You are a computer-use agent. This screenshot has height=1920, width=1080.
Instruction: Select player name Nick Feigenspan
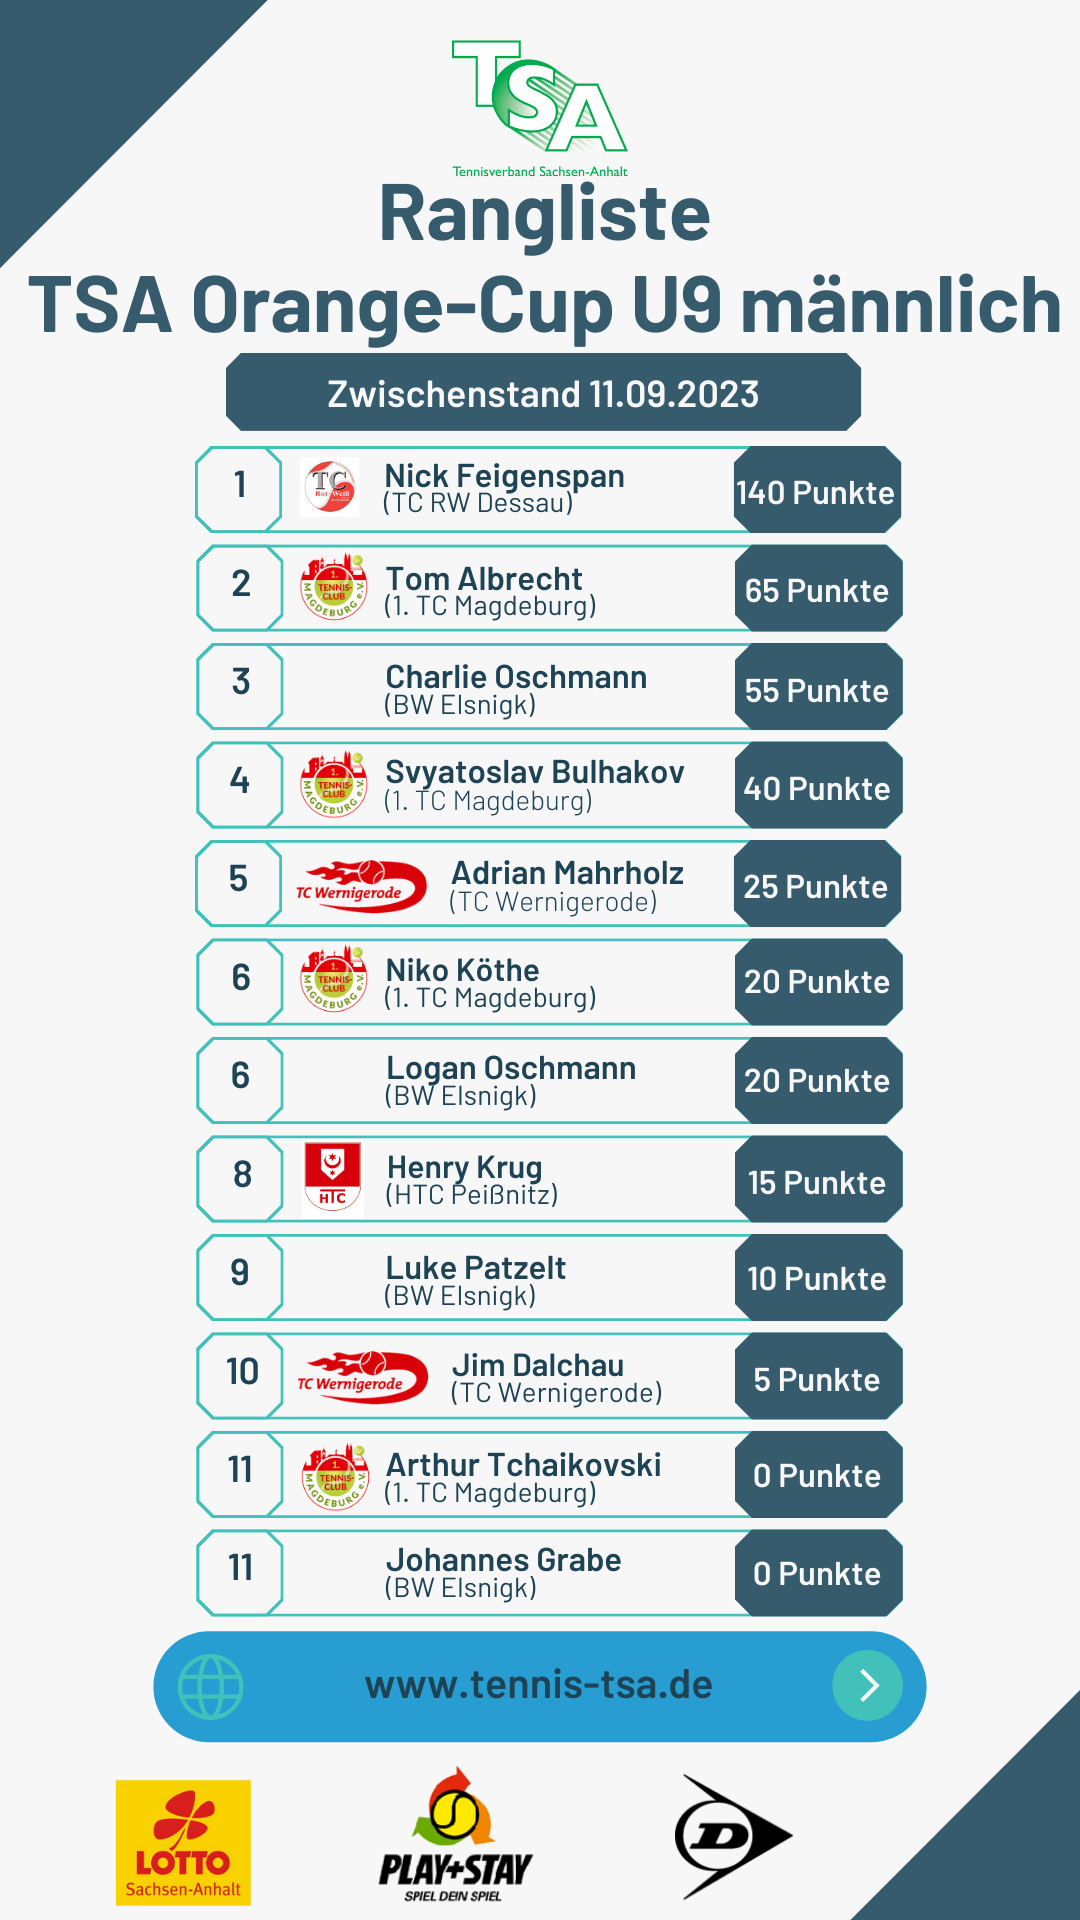click(x=504, y=476)
